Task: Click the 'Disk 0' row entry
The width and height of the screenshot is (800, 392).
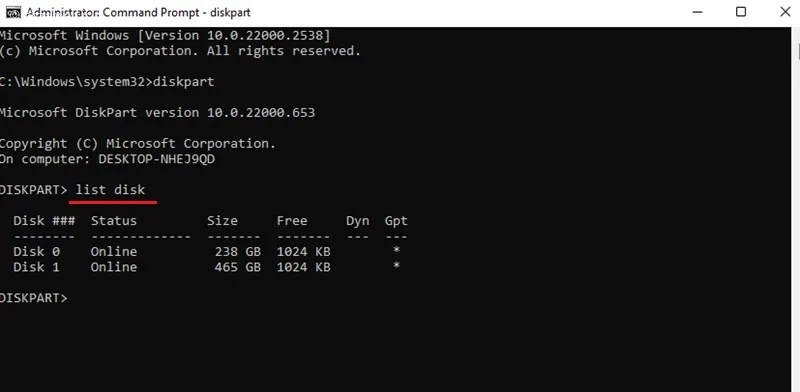Action: tap(36, 252)
